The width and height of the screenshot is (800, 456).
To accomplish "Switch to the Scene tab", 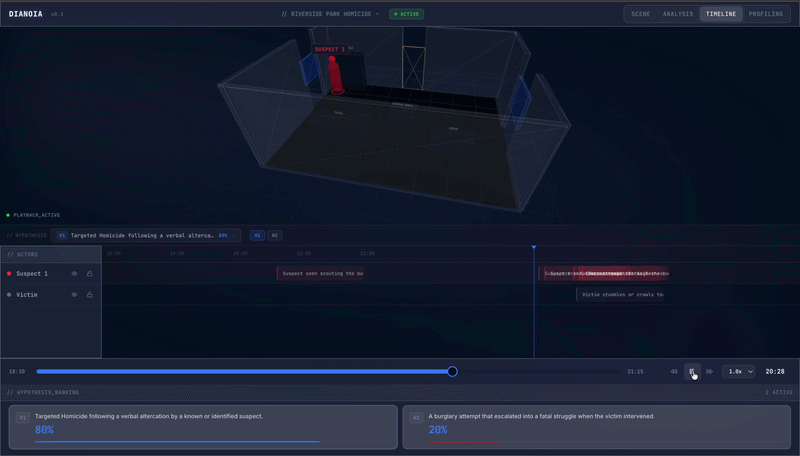I will [641, 14].
